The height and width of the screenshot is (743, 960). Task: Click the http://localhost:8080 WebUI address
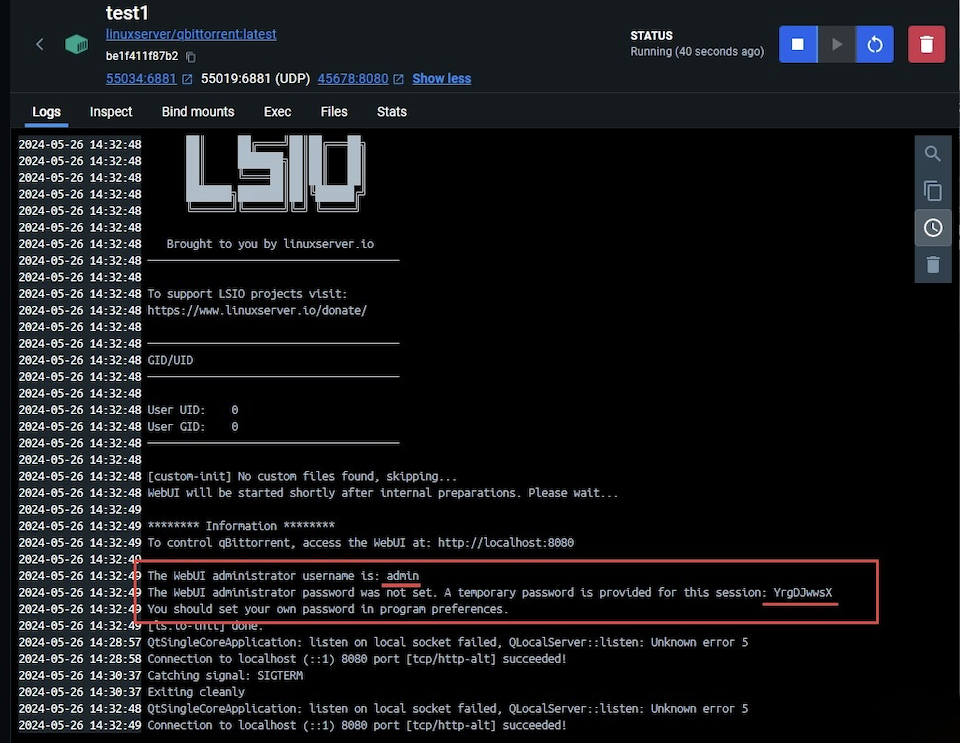[x=506, y=543]
